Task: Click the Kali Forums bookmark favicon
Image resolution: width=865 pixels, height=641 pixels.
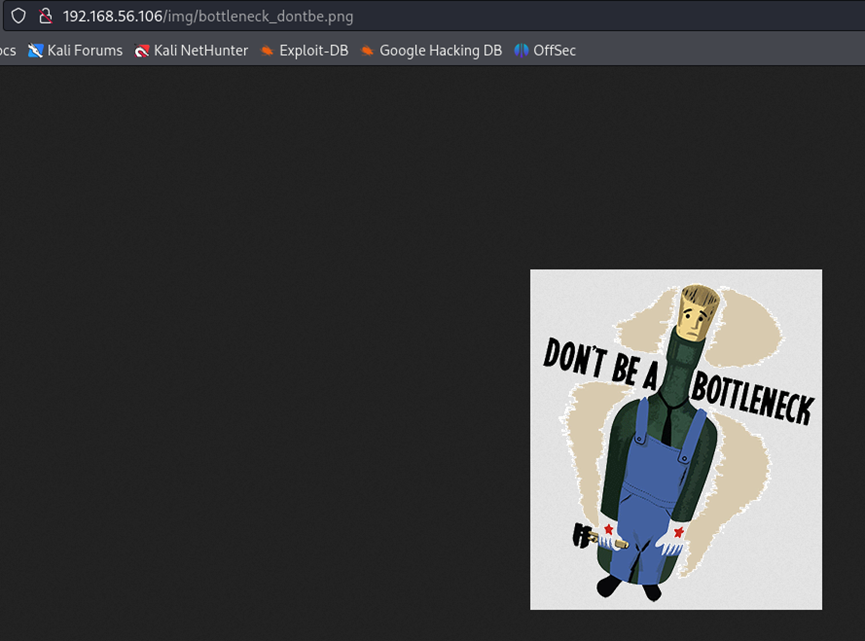Action: tap(35, 51)
